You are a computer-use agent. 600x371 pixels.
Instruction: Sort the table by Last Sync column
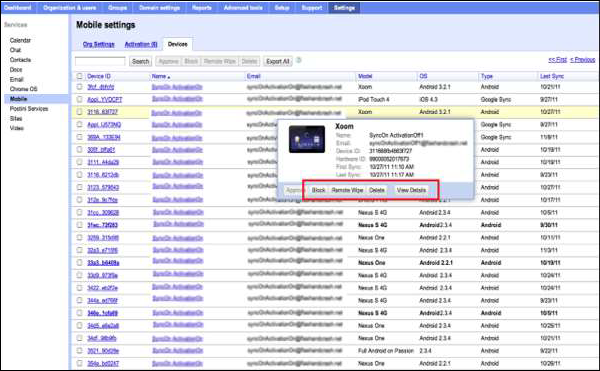(x=552, y=76)
